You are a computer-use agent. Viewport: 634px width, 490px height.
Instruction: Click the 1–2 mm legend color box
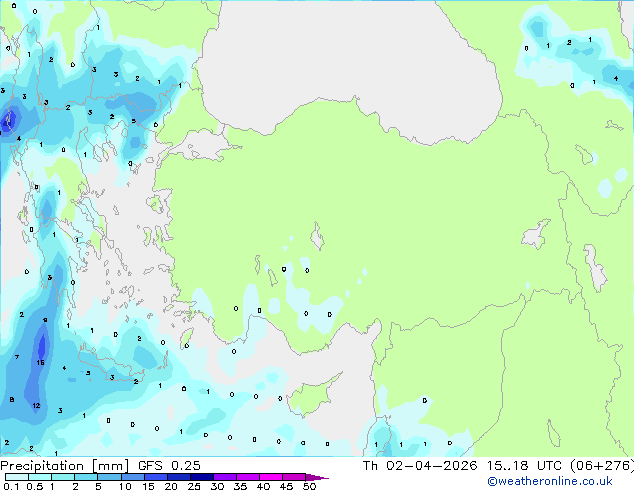(x=63, y=477)
